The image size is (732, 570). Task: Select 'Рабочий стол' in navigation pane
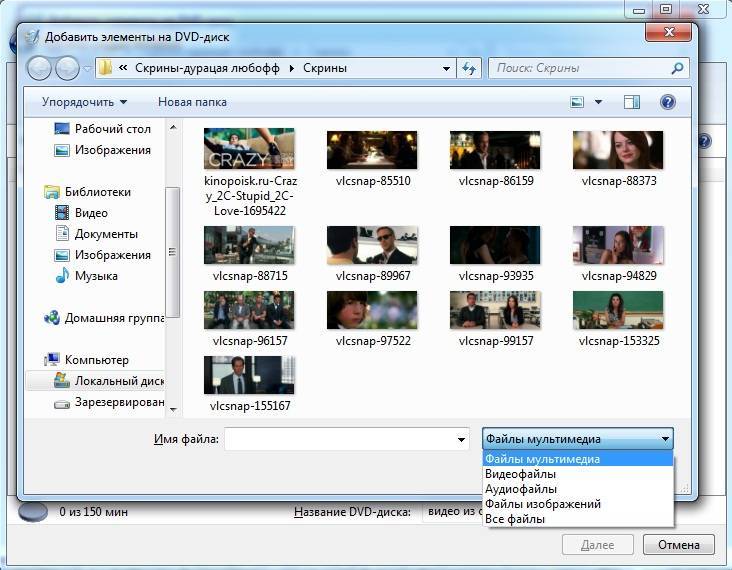point(103,129)
